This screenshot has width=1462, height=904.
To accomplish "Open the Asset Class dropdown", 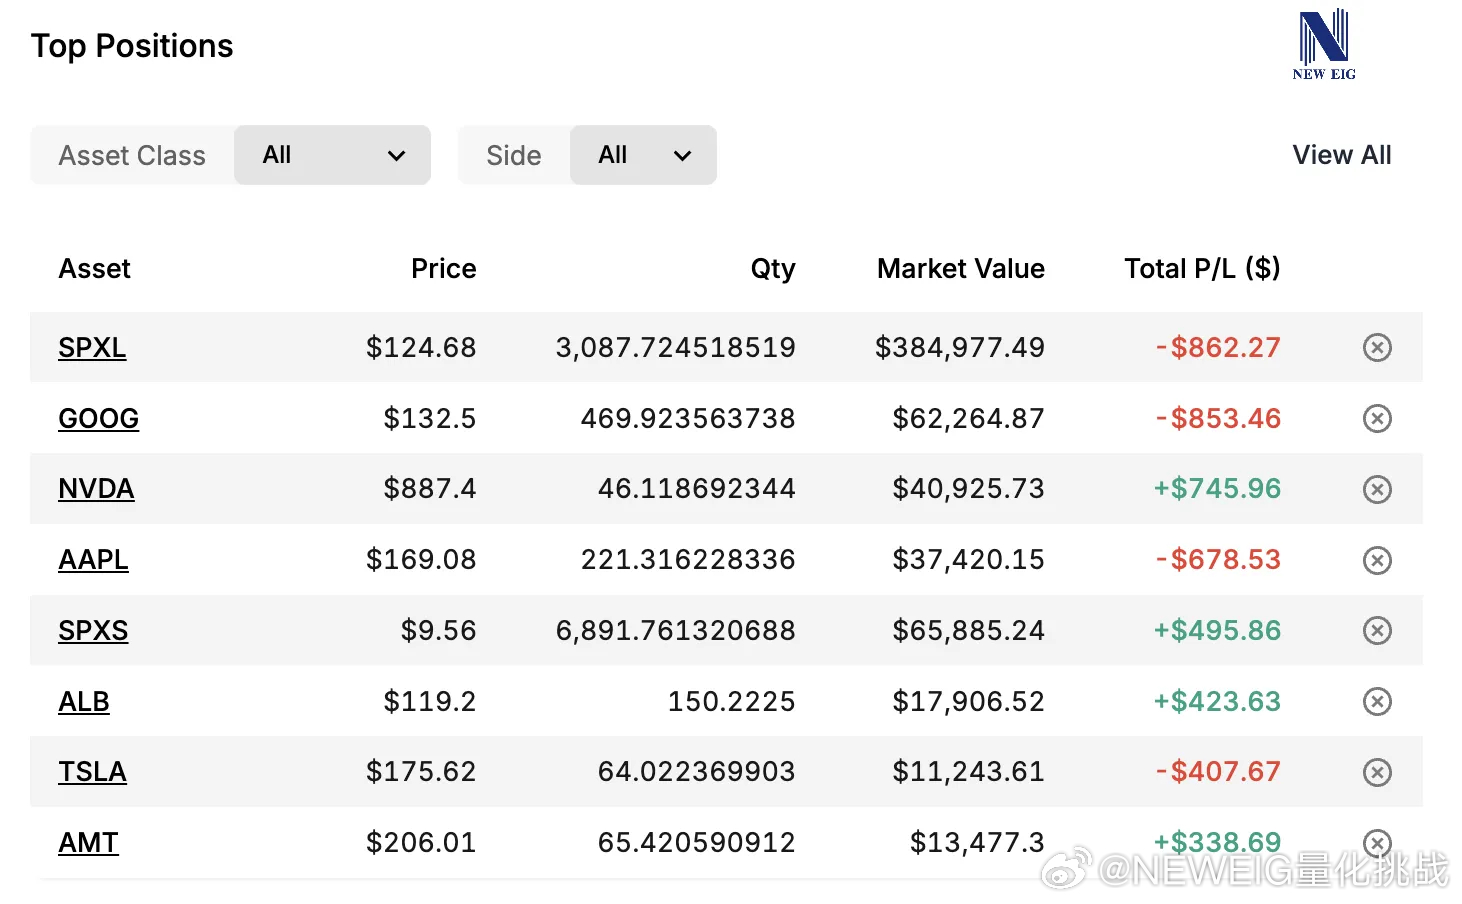I will [332, 155].
